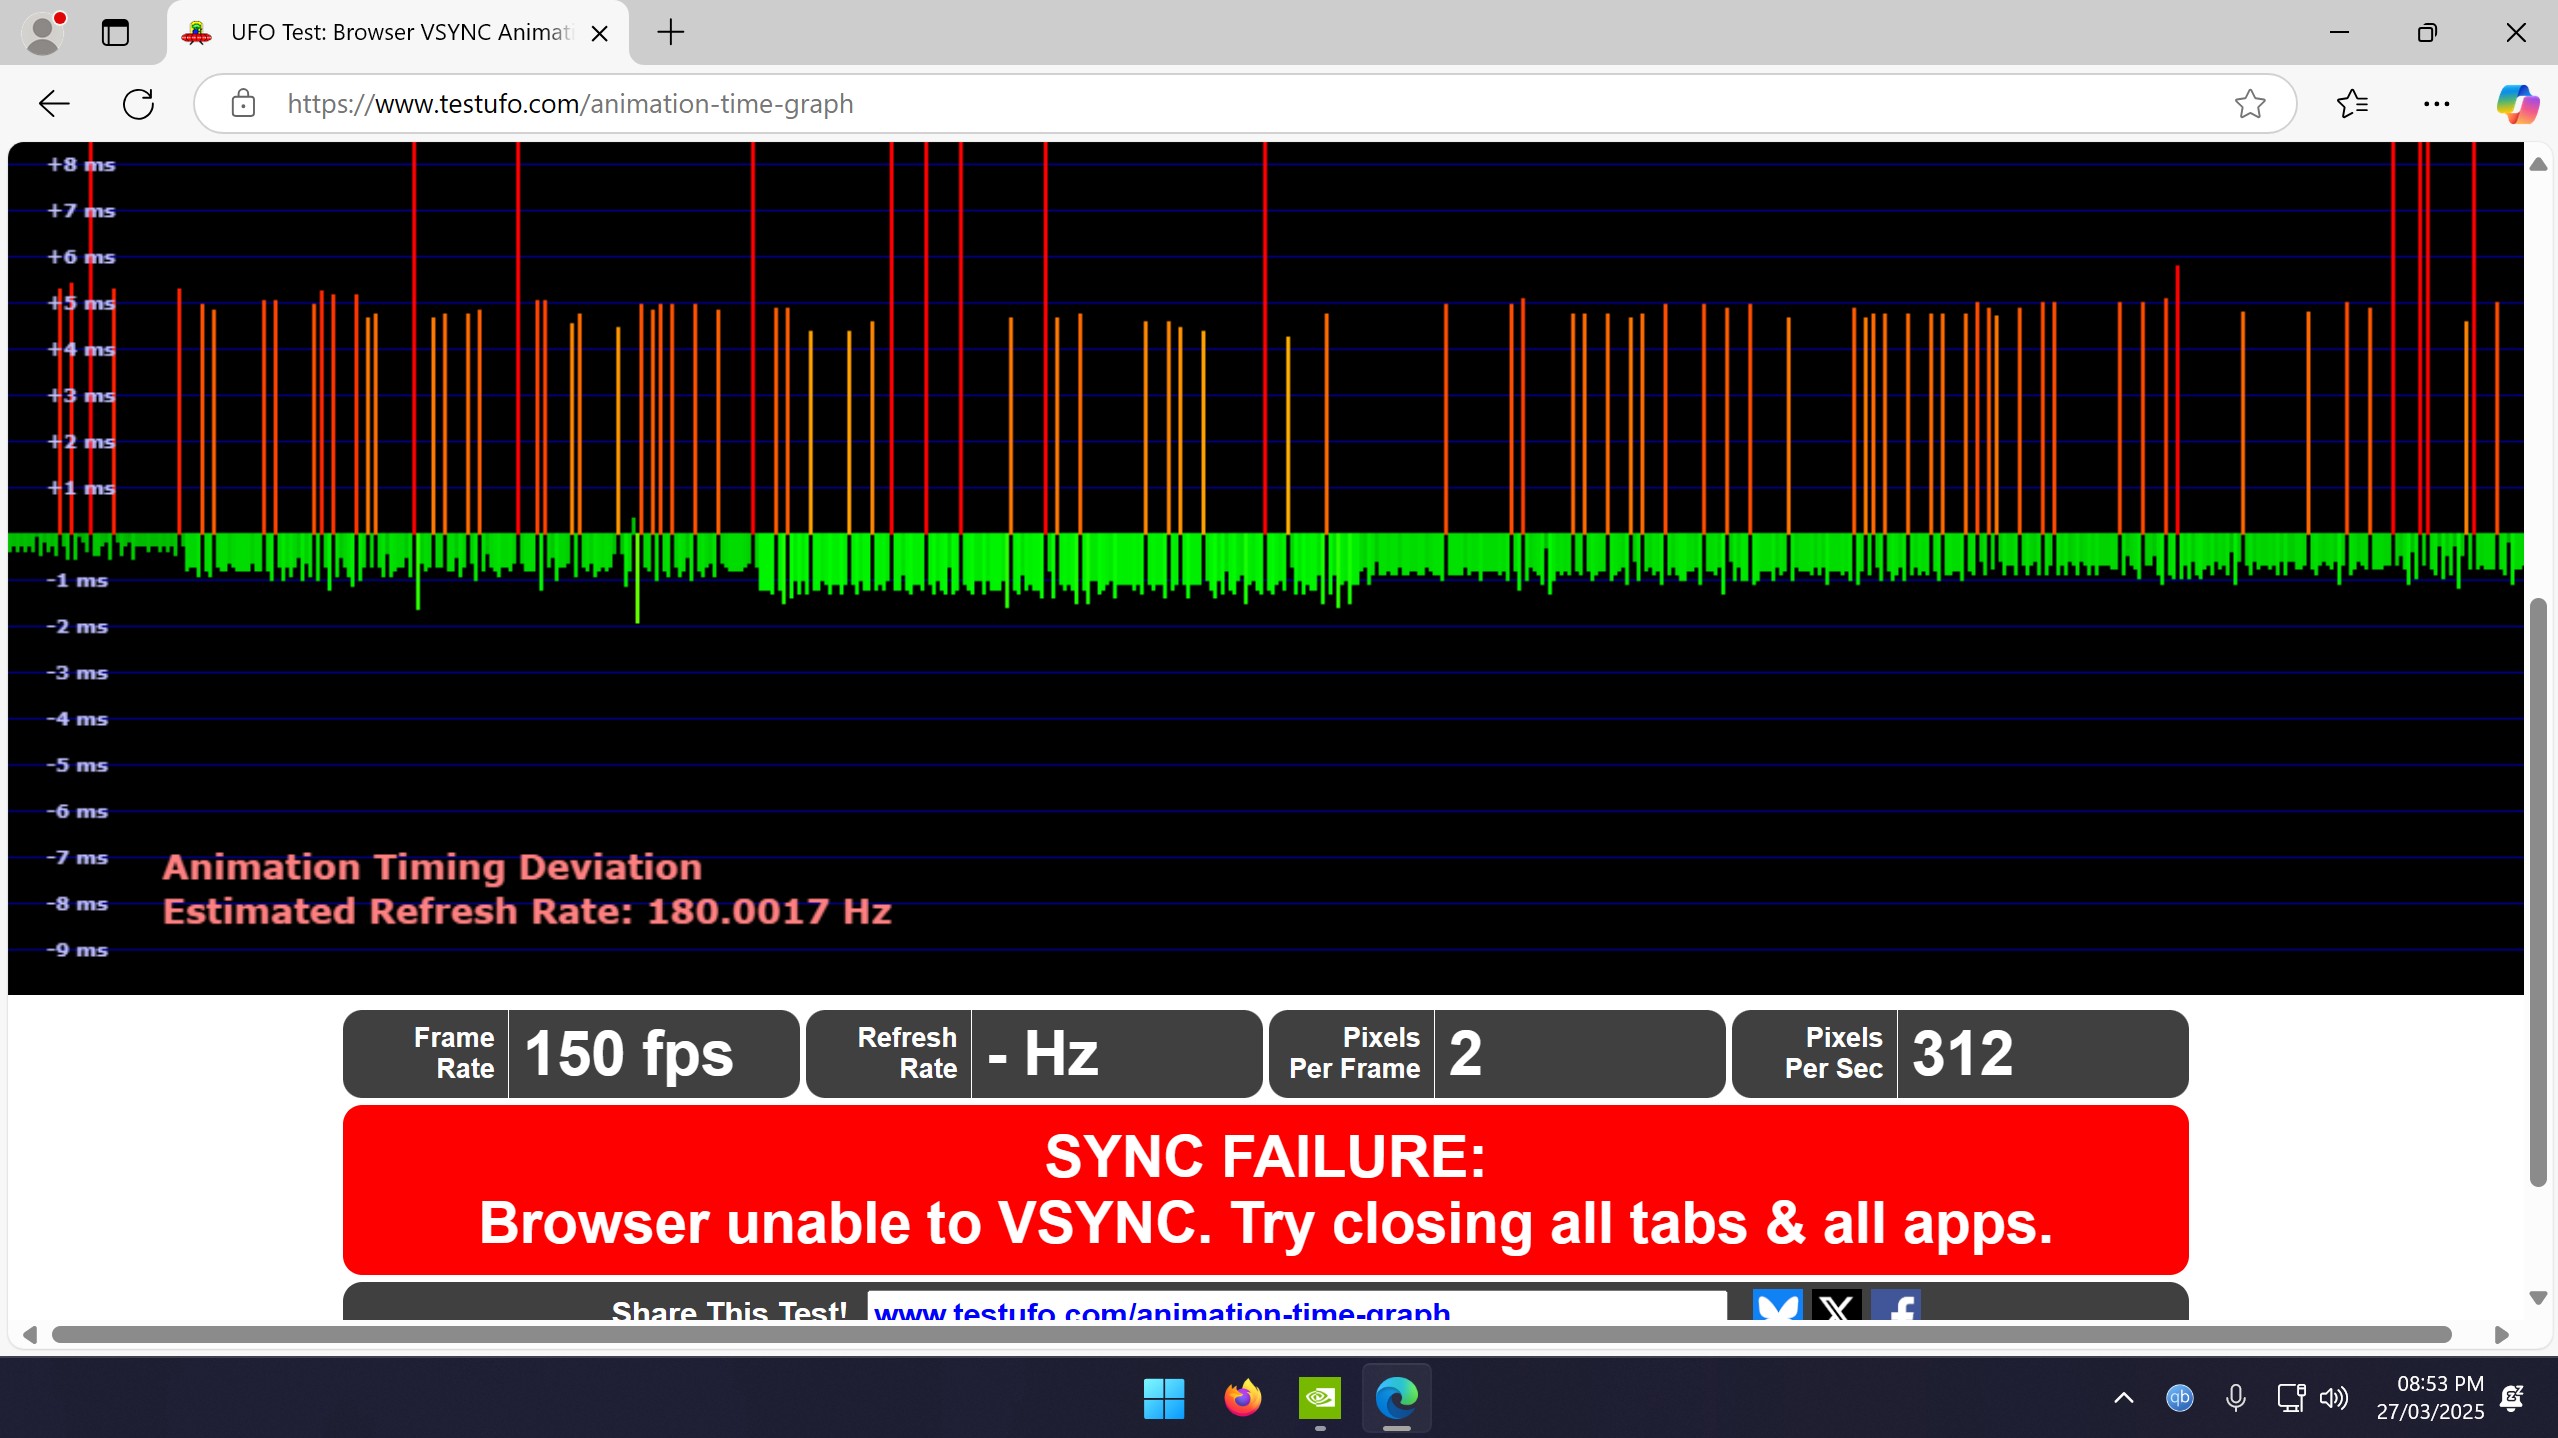Click the scroll right arrow

[x=2502, y=1335]
